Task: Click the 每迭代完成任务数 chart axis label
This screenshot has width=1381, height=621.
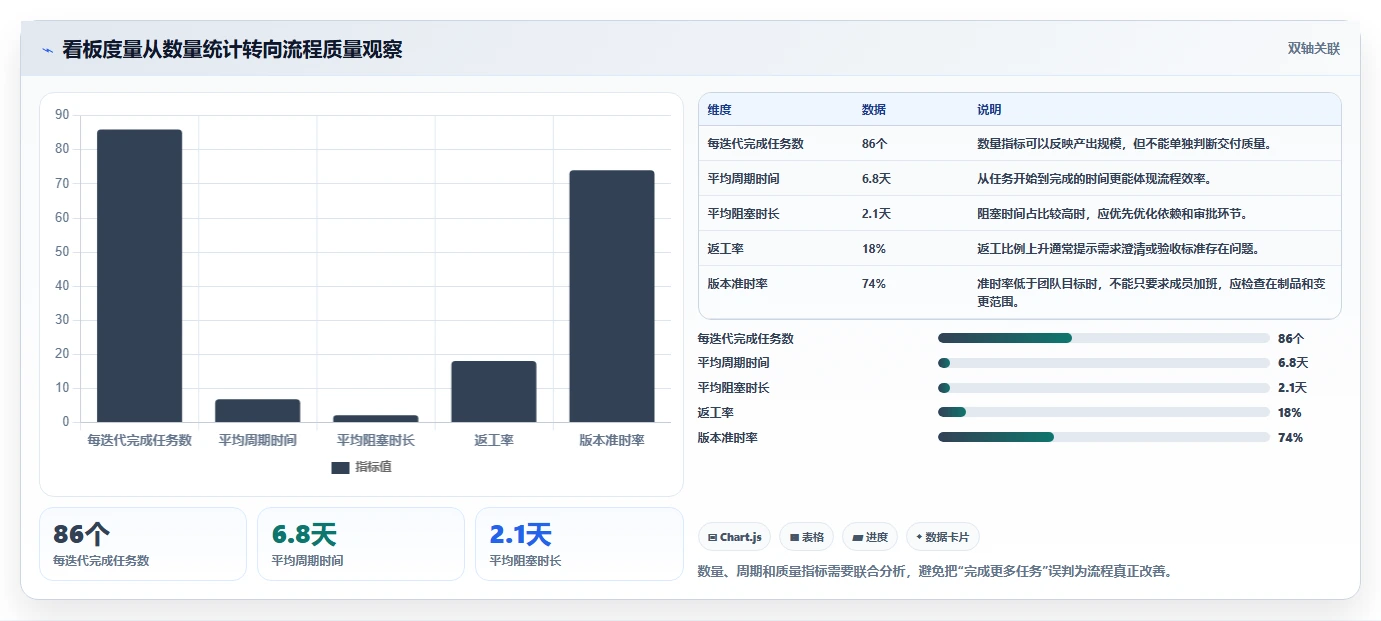Action: 140,440
